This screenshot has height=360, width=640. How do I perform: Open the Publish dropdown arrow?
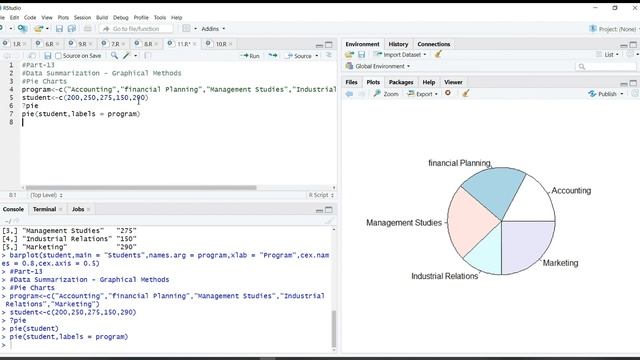(x=622, y=94)
